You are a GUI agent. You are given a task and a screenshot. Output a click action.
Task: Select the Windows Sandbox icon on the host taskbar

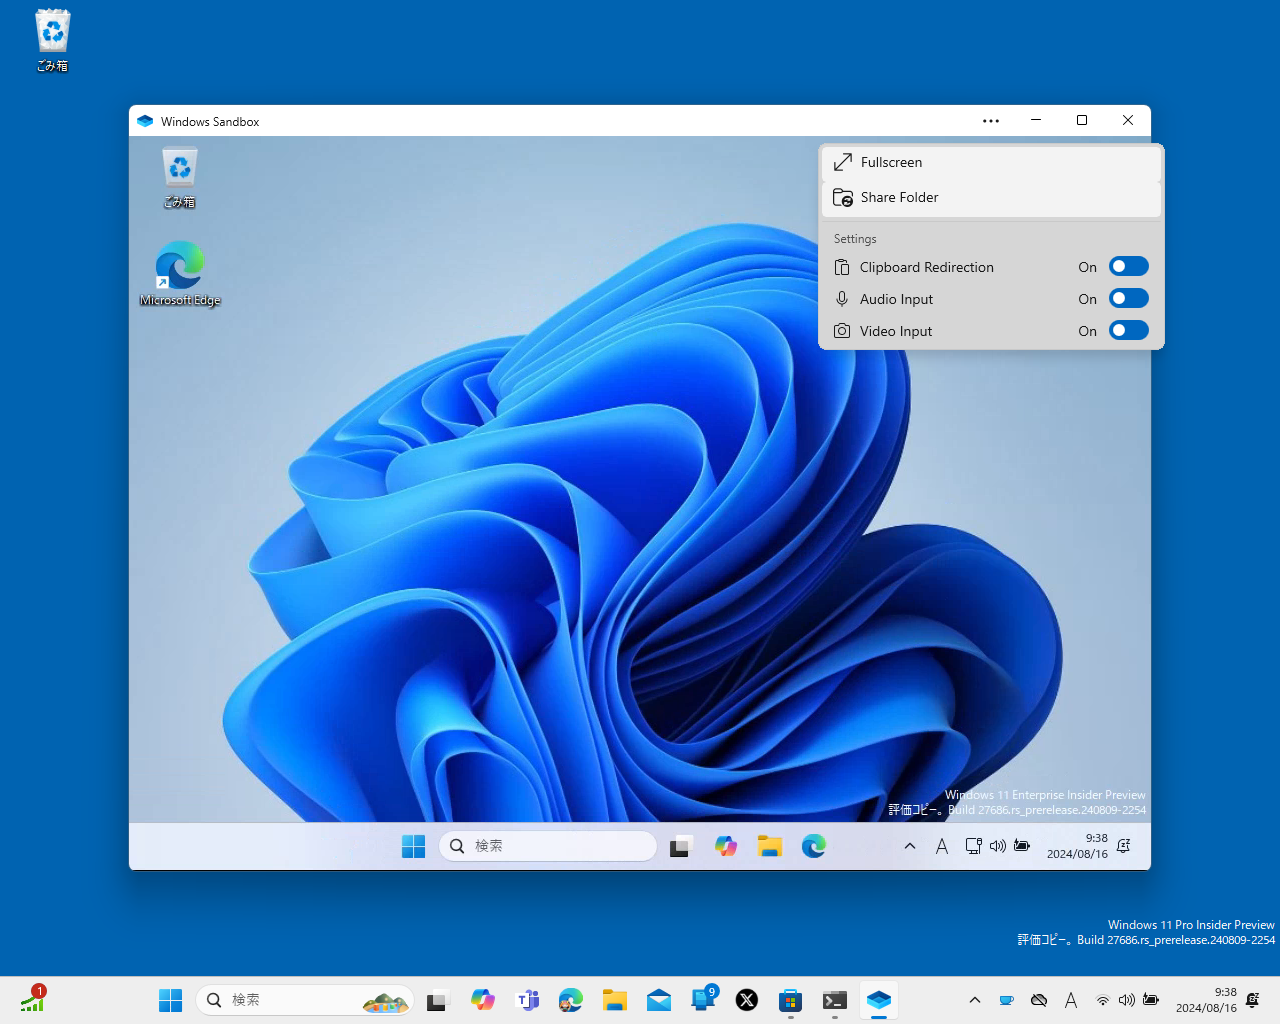tap(879, 1000)
